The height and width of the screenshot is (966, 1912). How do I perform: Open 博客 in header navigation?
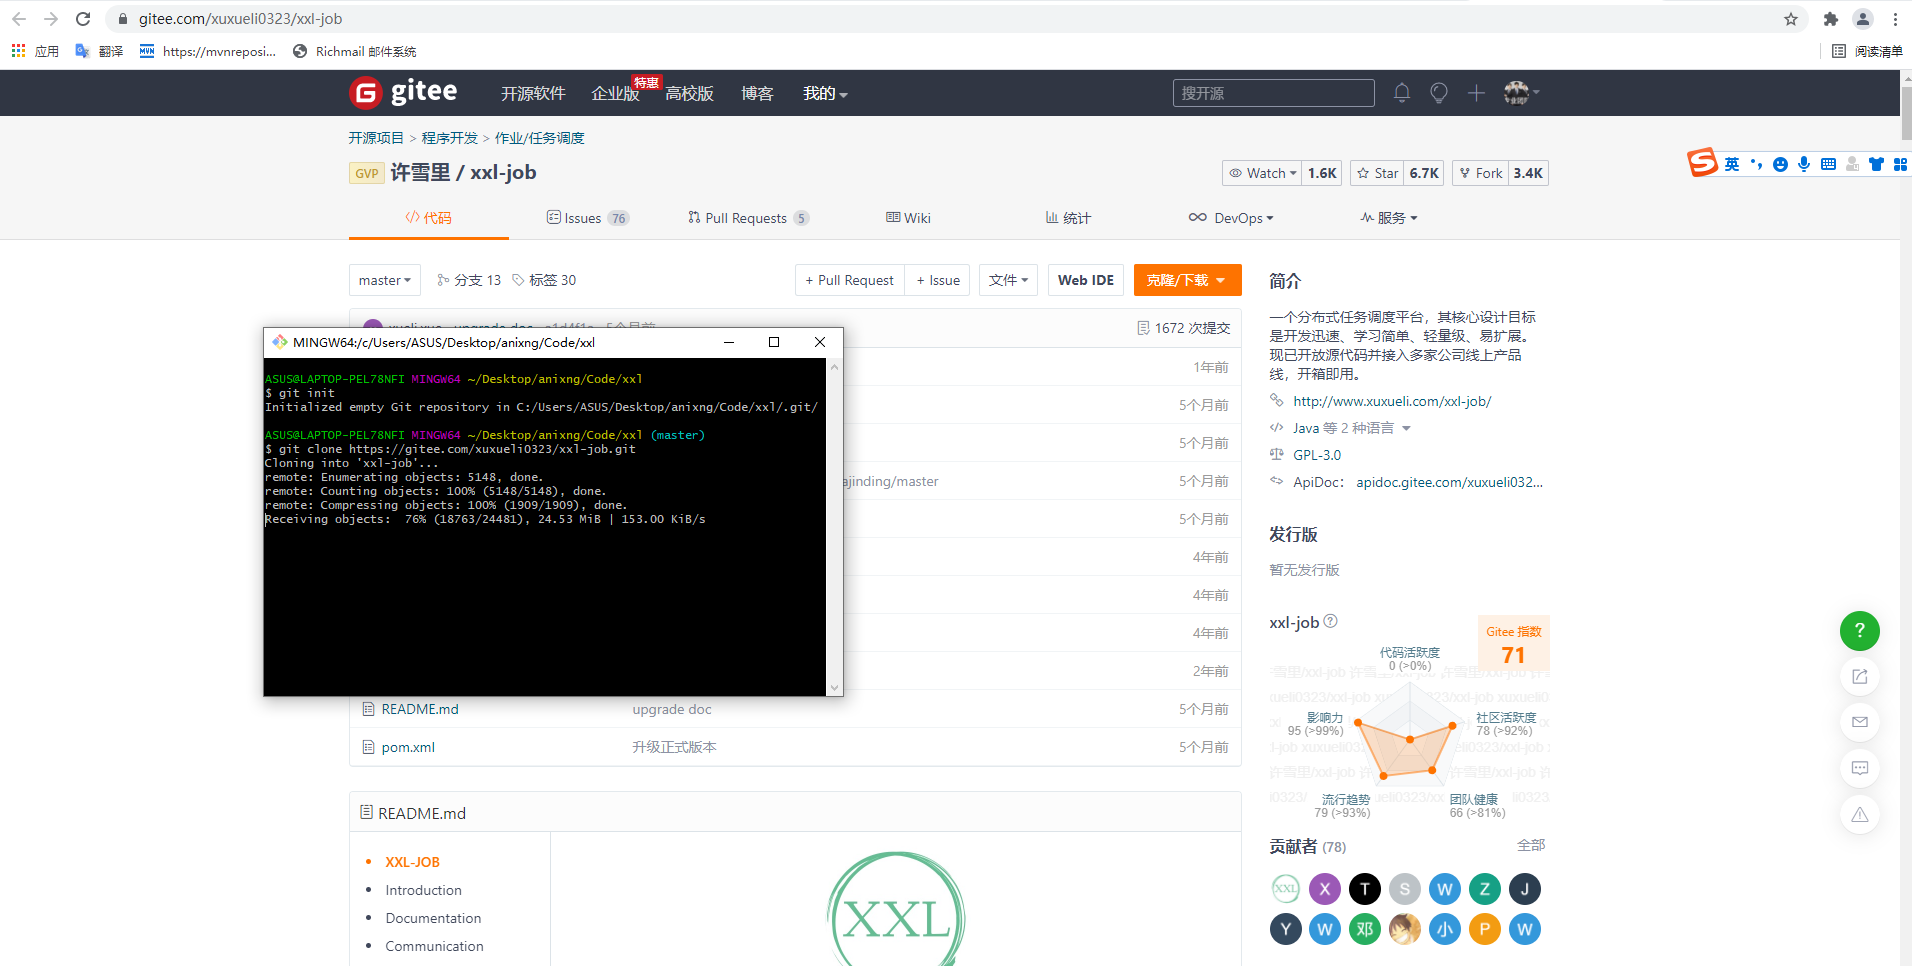(757, 93)
